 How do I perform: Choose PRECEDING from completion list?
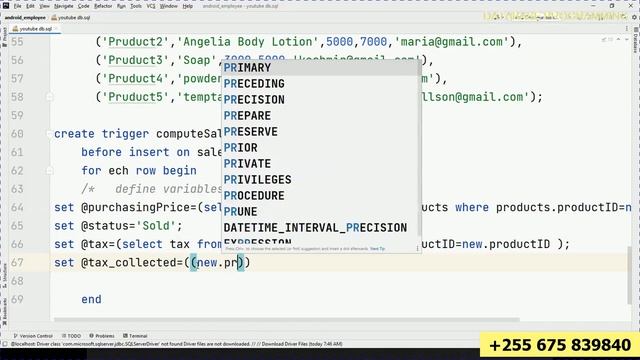tap(320, 84)
